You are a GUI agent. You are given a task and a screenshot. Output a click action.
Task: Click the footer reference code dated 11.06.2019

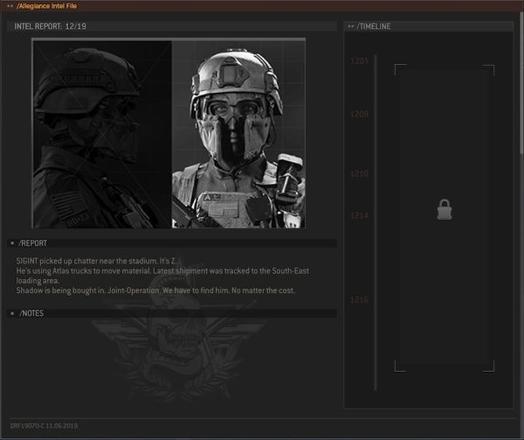(44, 426)
